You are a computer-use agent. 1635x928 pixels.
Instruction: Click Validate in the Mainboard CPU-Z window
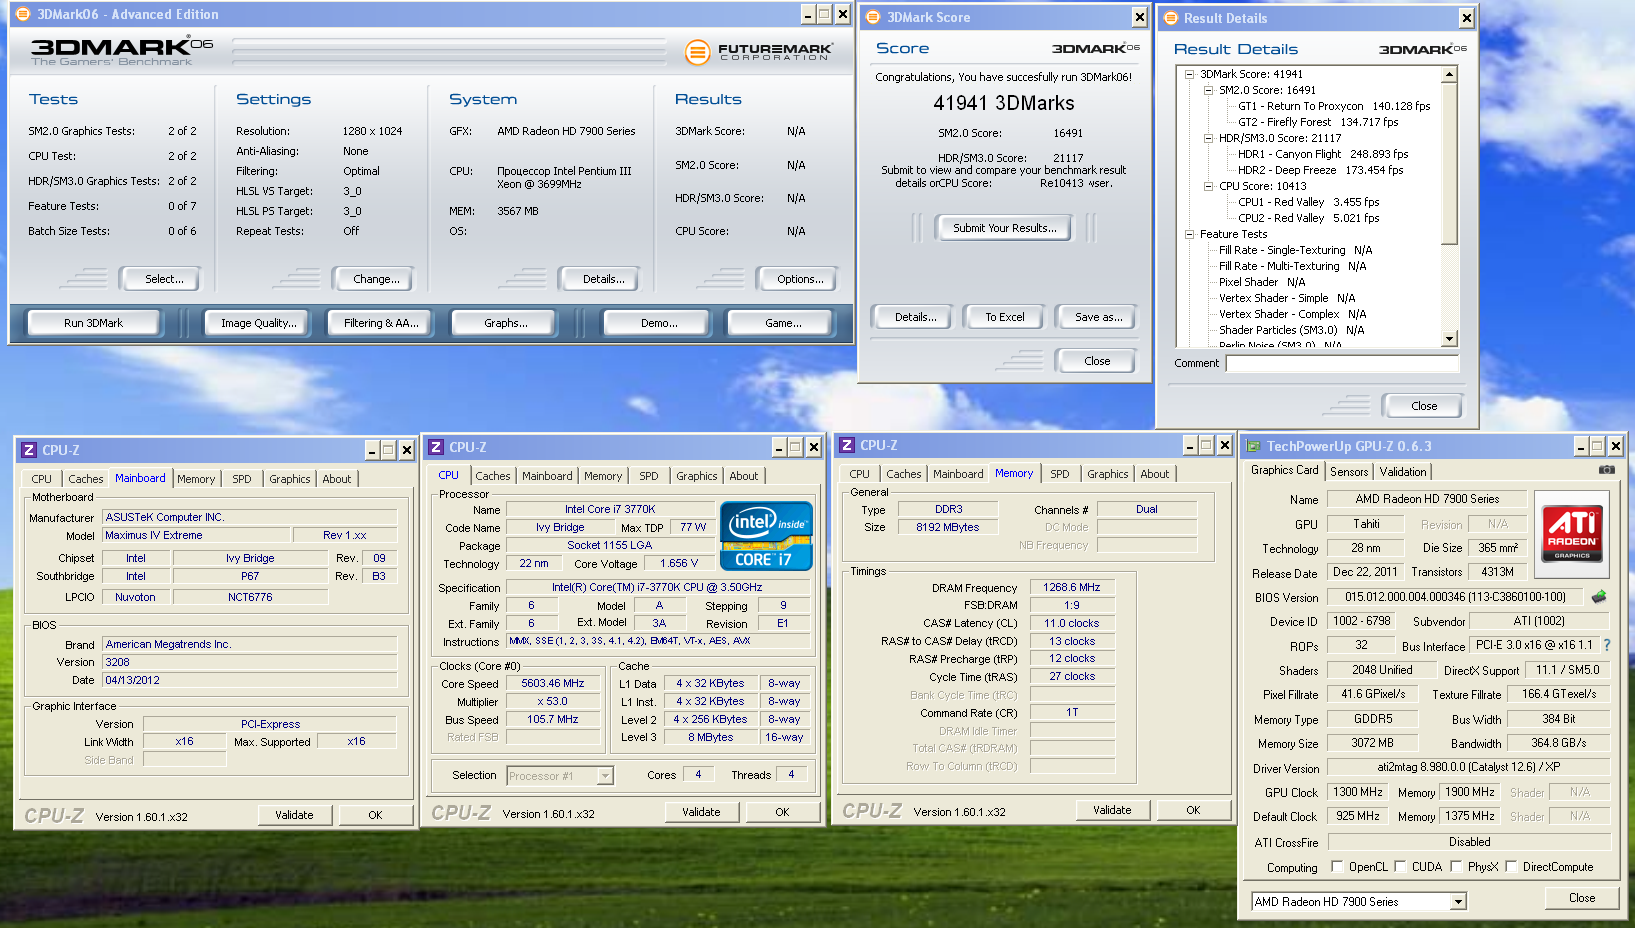294,815
